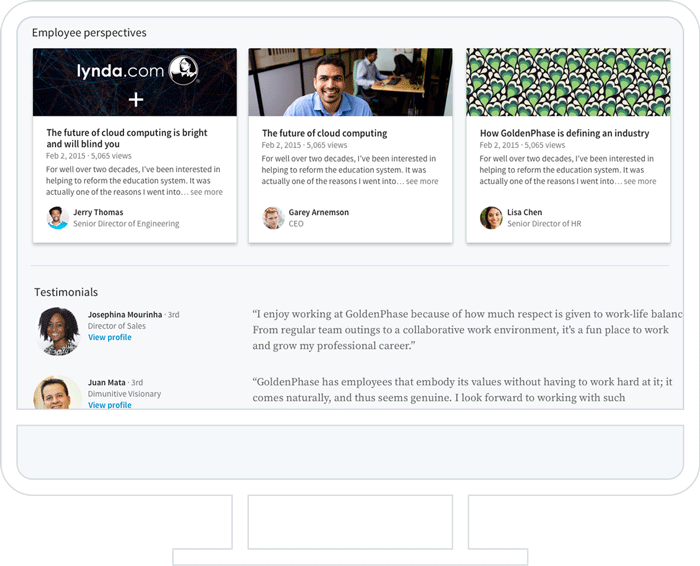
Task: Open Garey Arnemson author name
Action: 319,212
